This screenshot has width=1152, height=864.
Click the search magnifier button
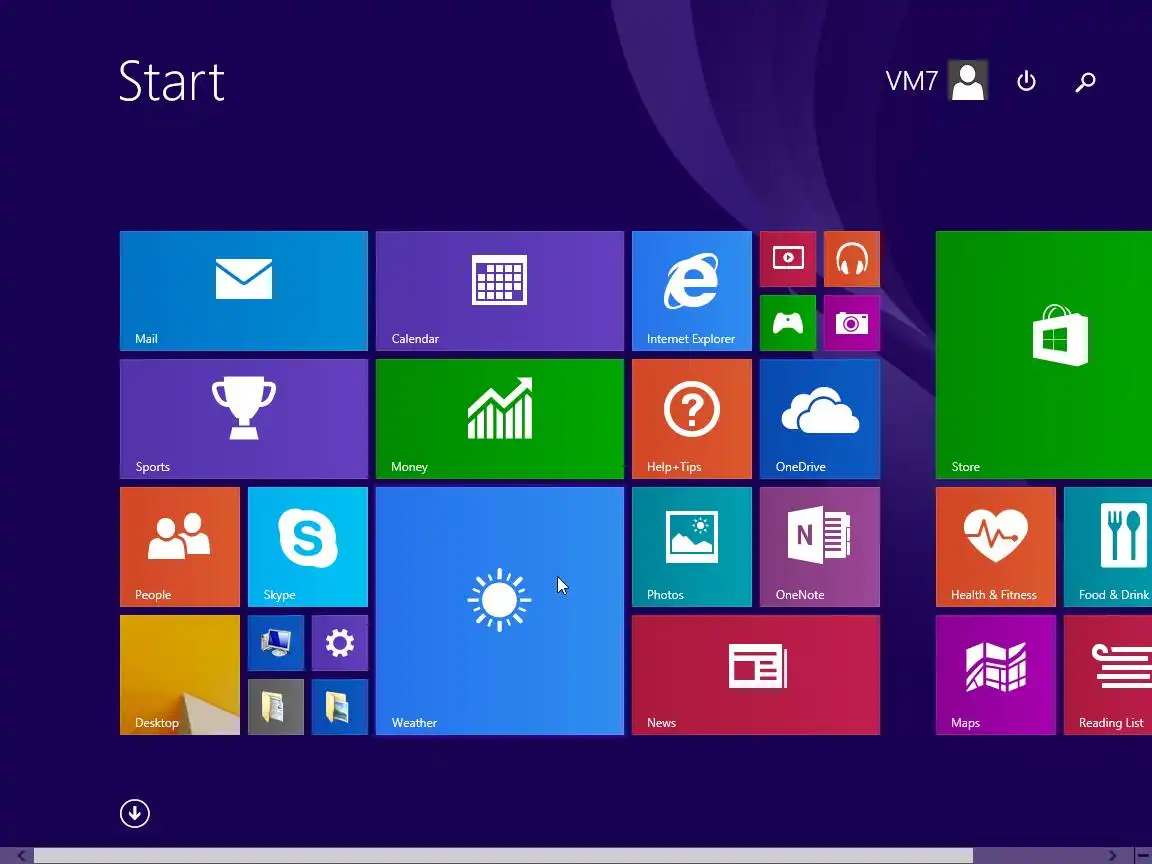[1085, 81]
